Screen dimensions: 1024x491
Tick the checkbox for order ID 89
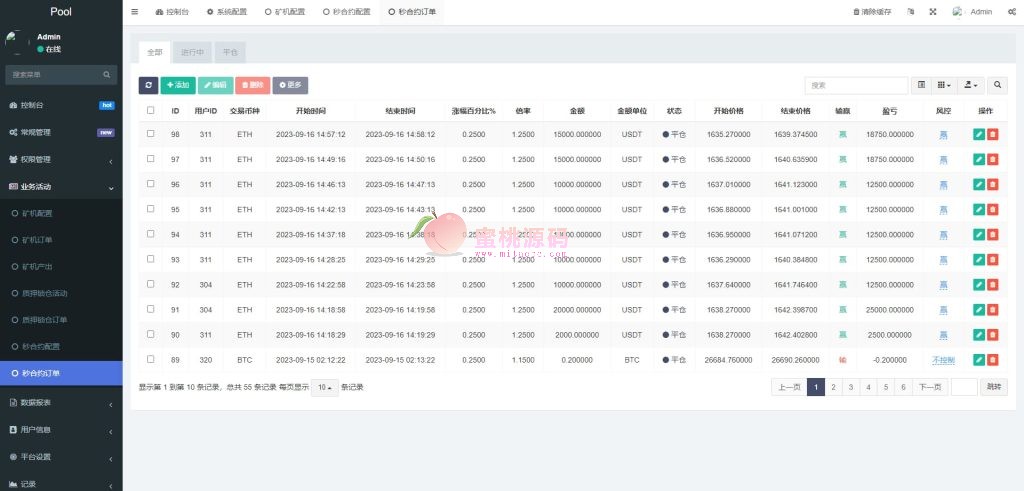[151, 359]
